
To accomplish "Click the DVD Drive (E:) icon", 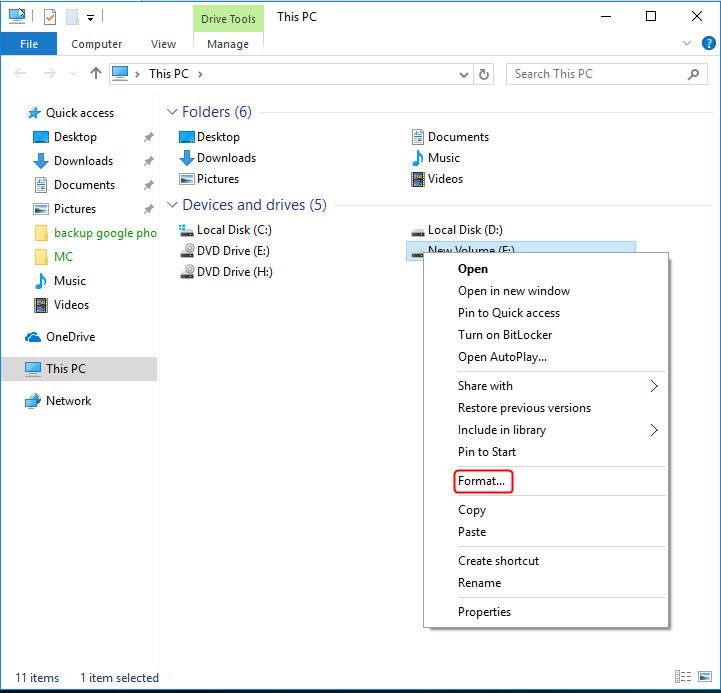I will 187,251.
